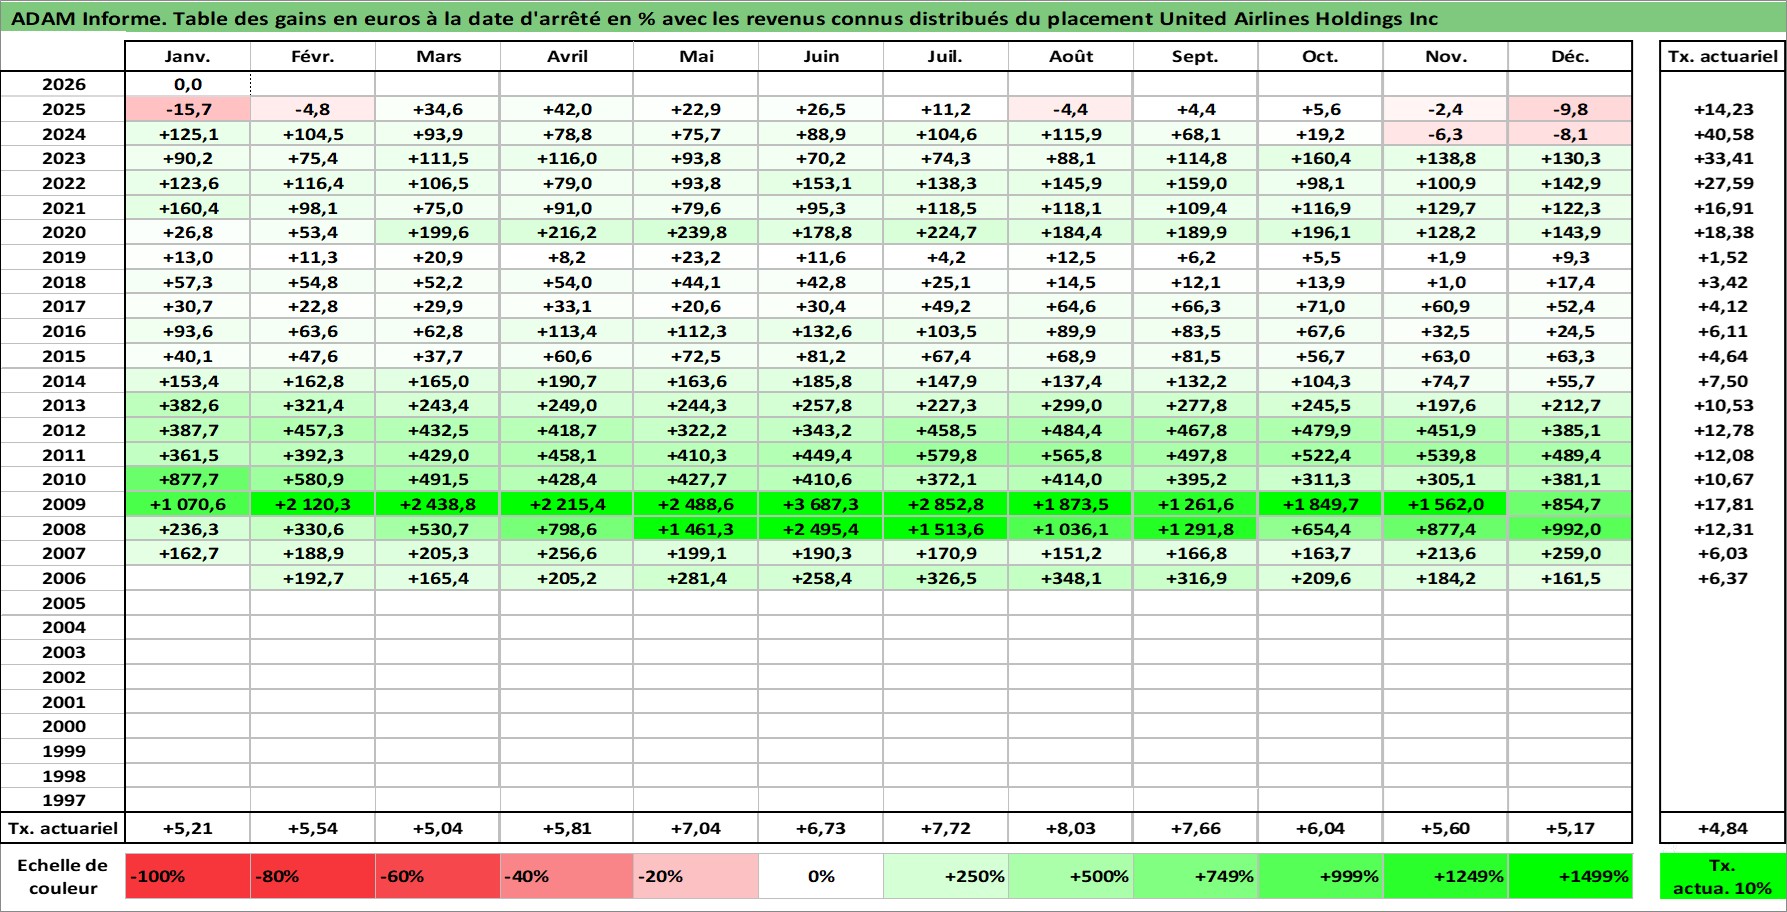Screen dimensions: 1787x912
Task: Select the +239,8 May 2020 value
Action: (696, 232)
